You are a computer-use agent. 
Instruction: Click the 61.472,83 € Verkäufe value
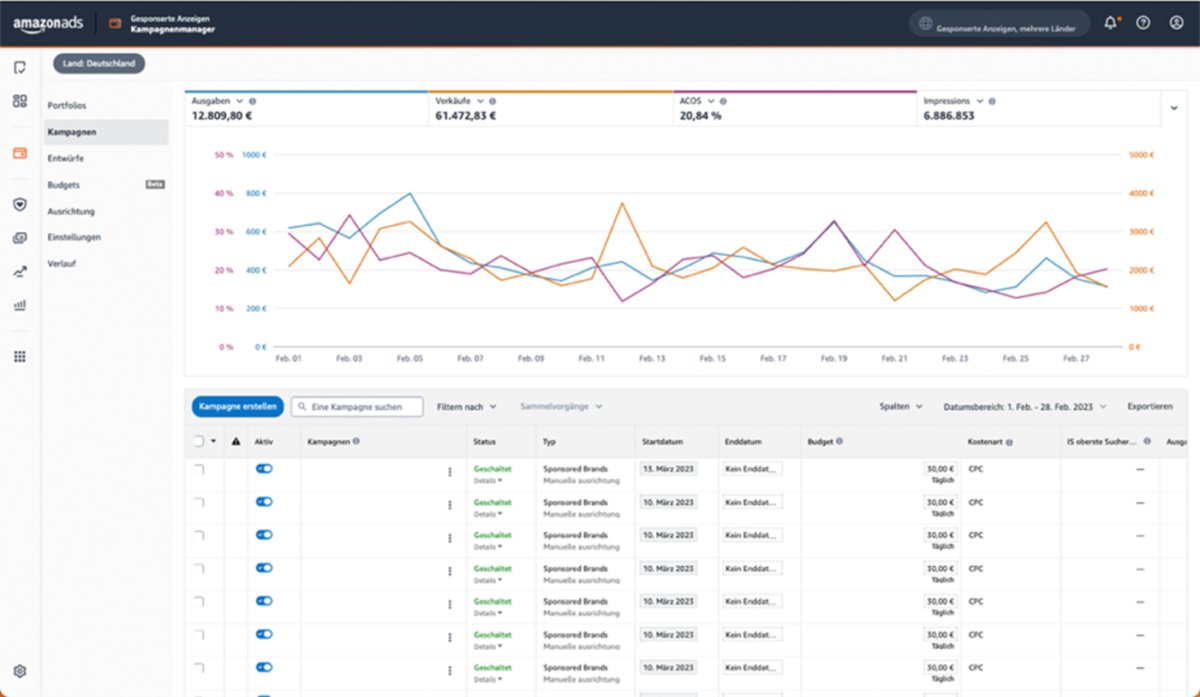coord(466,116)
